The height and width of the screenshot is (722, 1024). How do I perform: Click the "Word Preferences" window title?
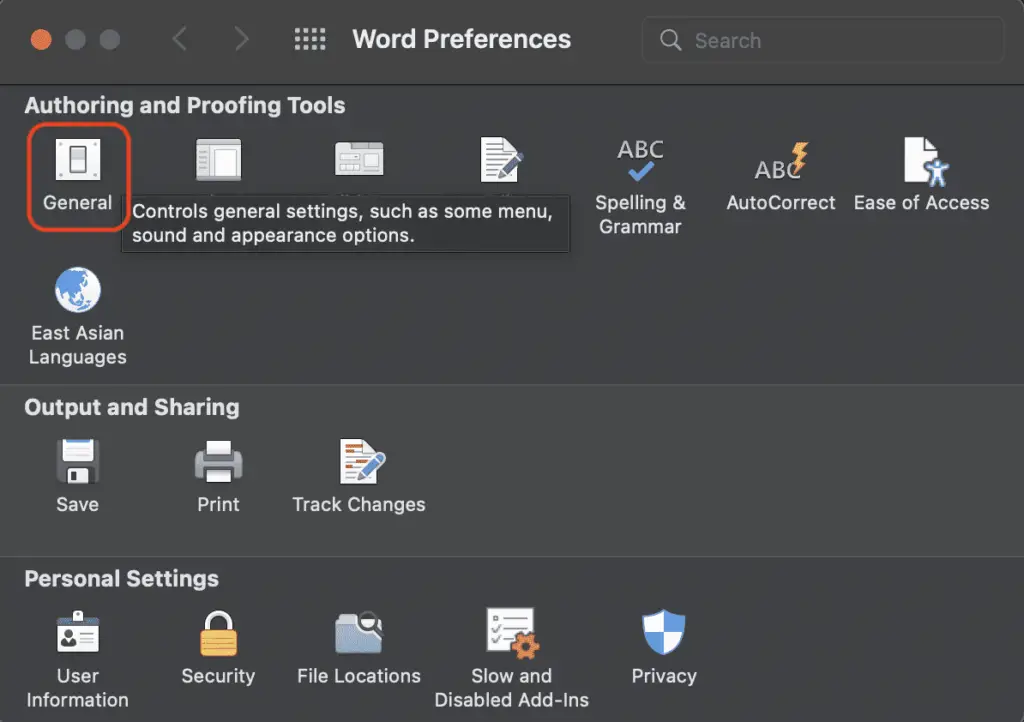coord(462,39)
